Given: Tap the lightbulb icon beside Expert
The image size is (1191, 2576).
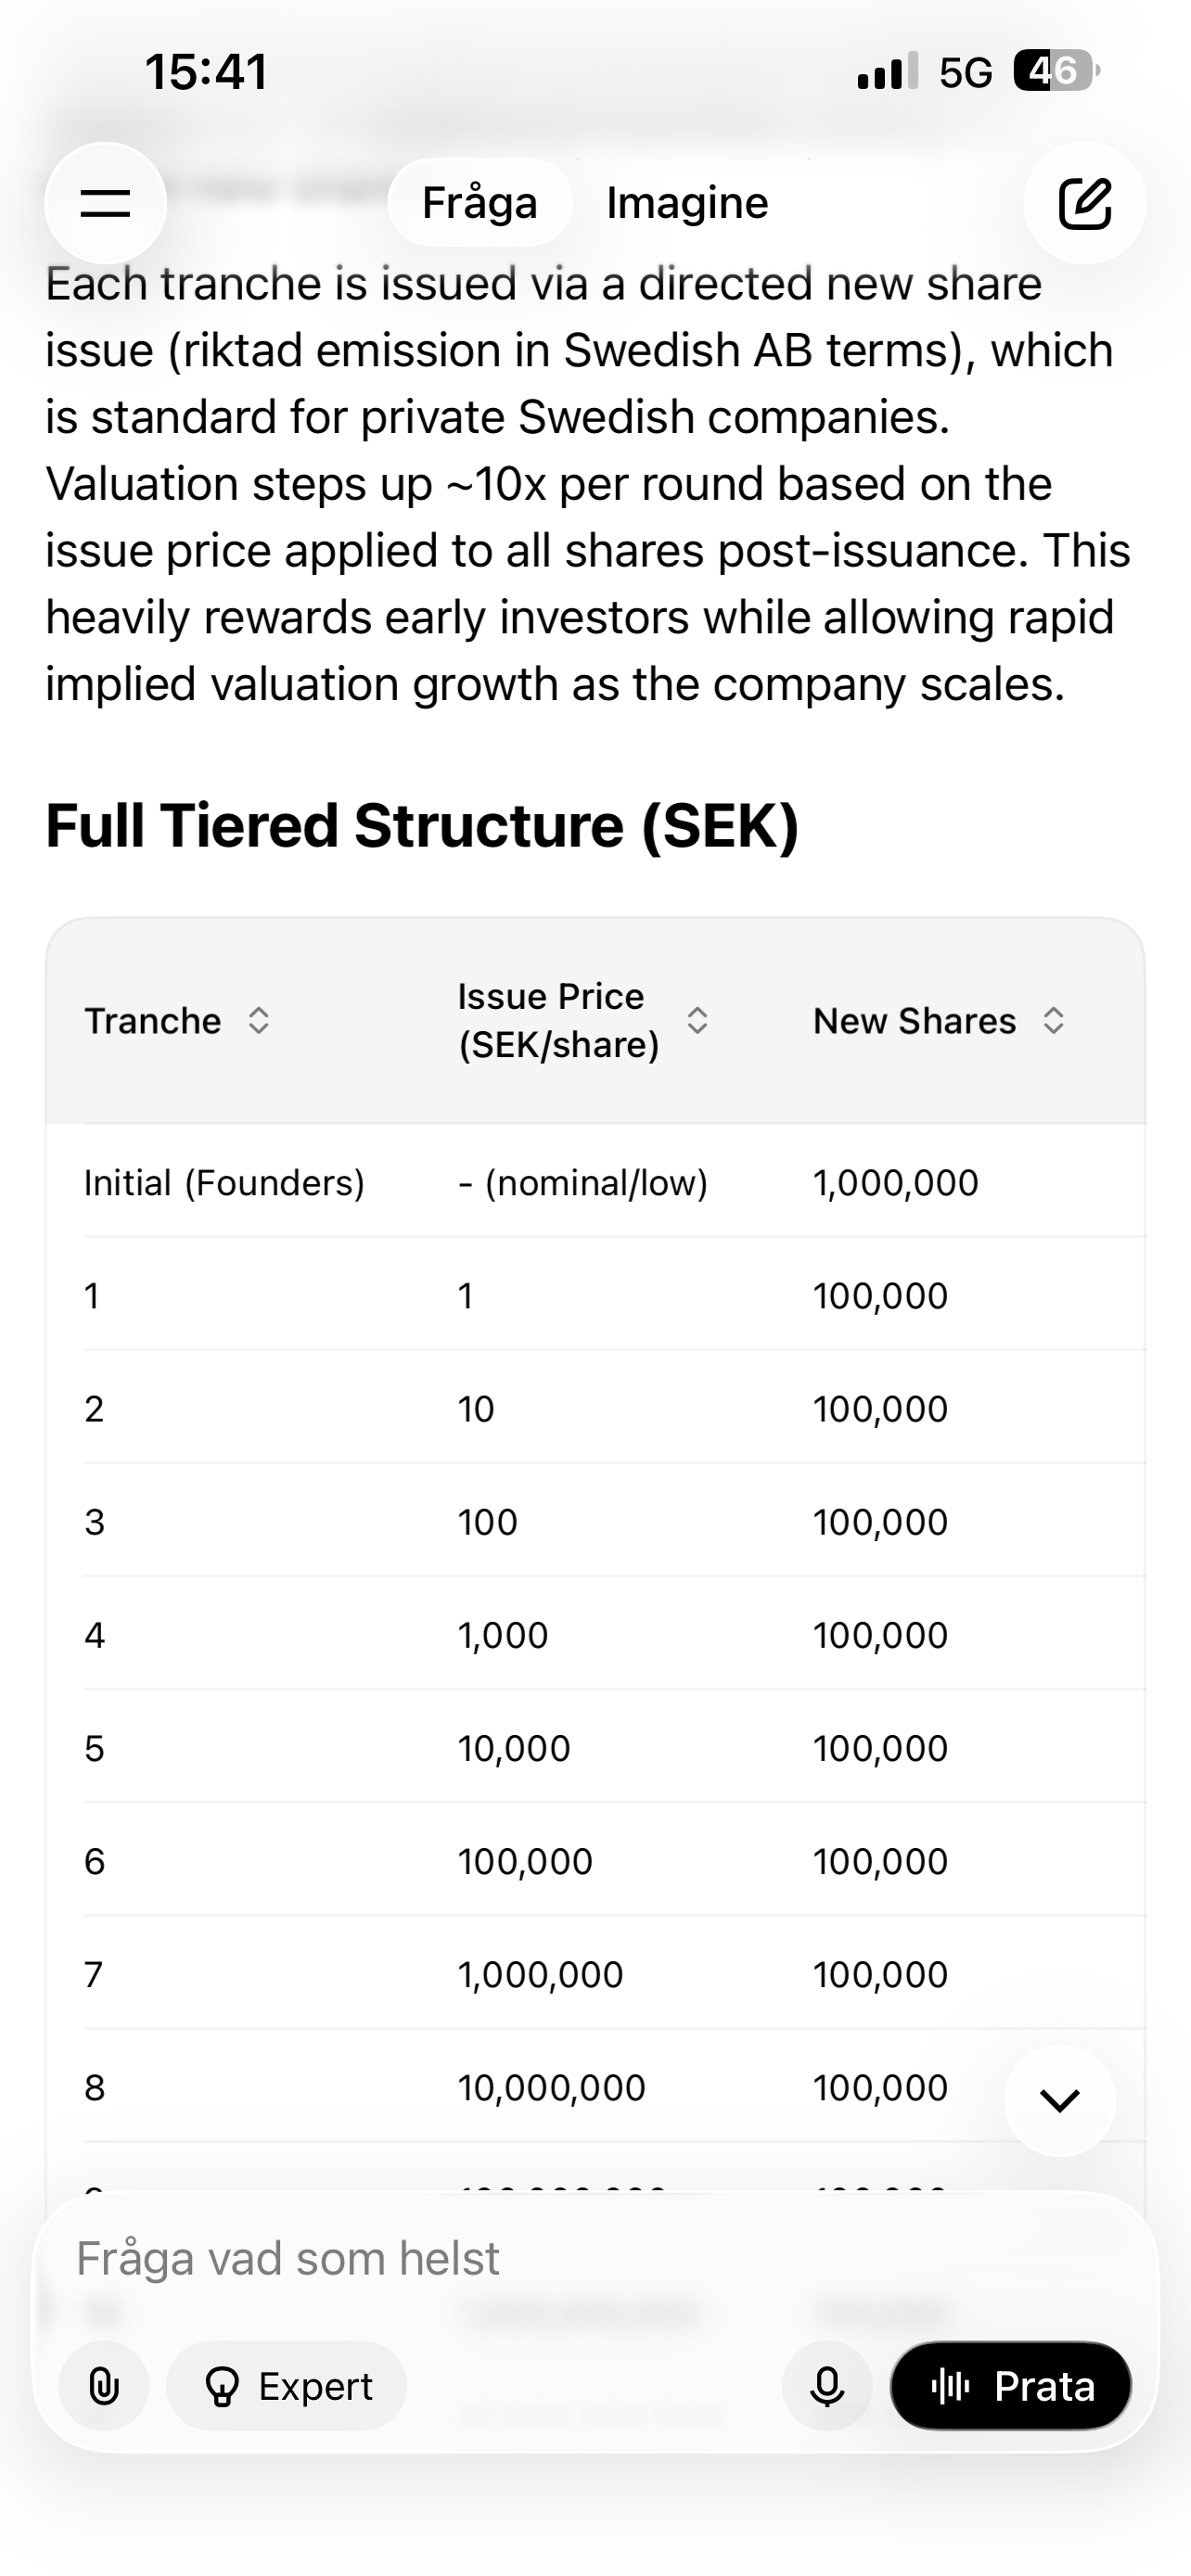Looking at the screenshot, I should pos(221,2387).
